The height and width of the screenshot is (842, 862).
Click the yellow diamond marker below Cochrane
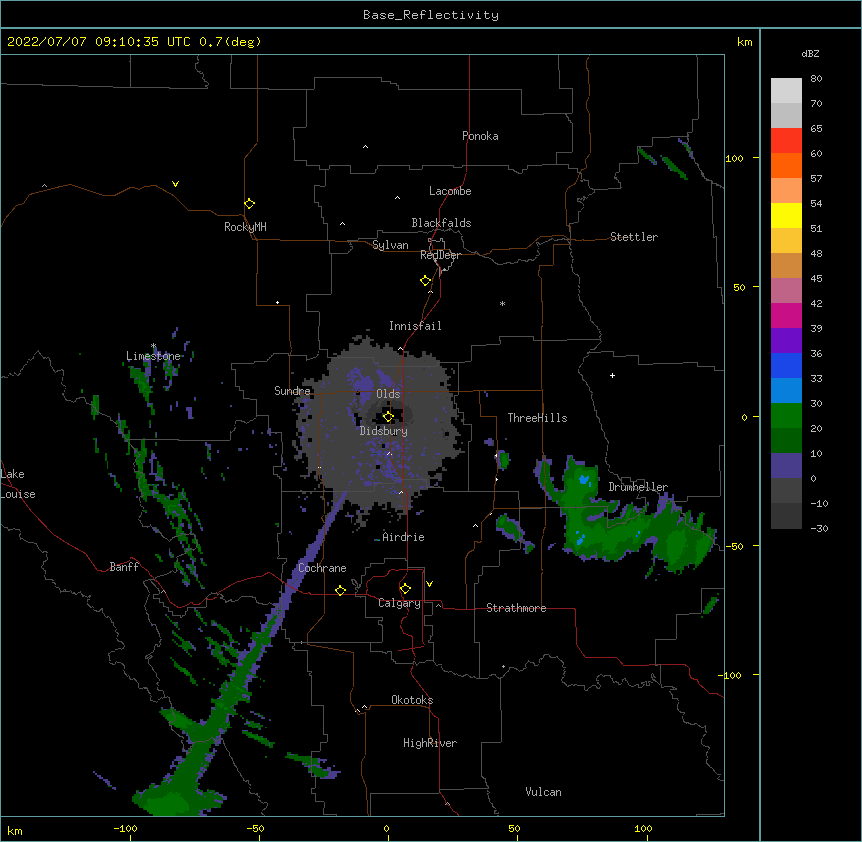coord(340,590)
